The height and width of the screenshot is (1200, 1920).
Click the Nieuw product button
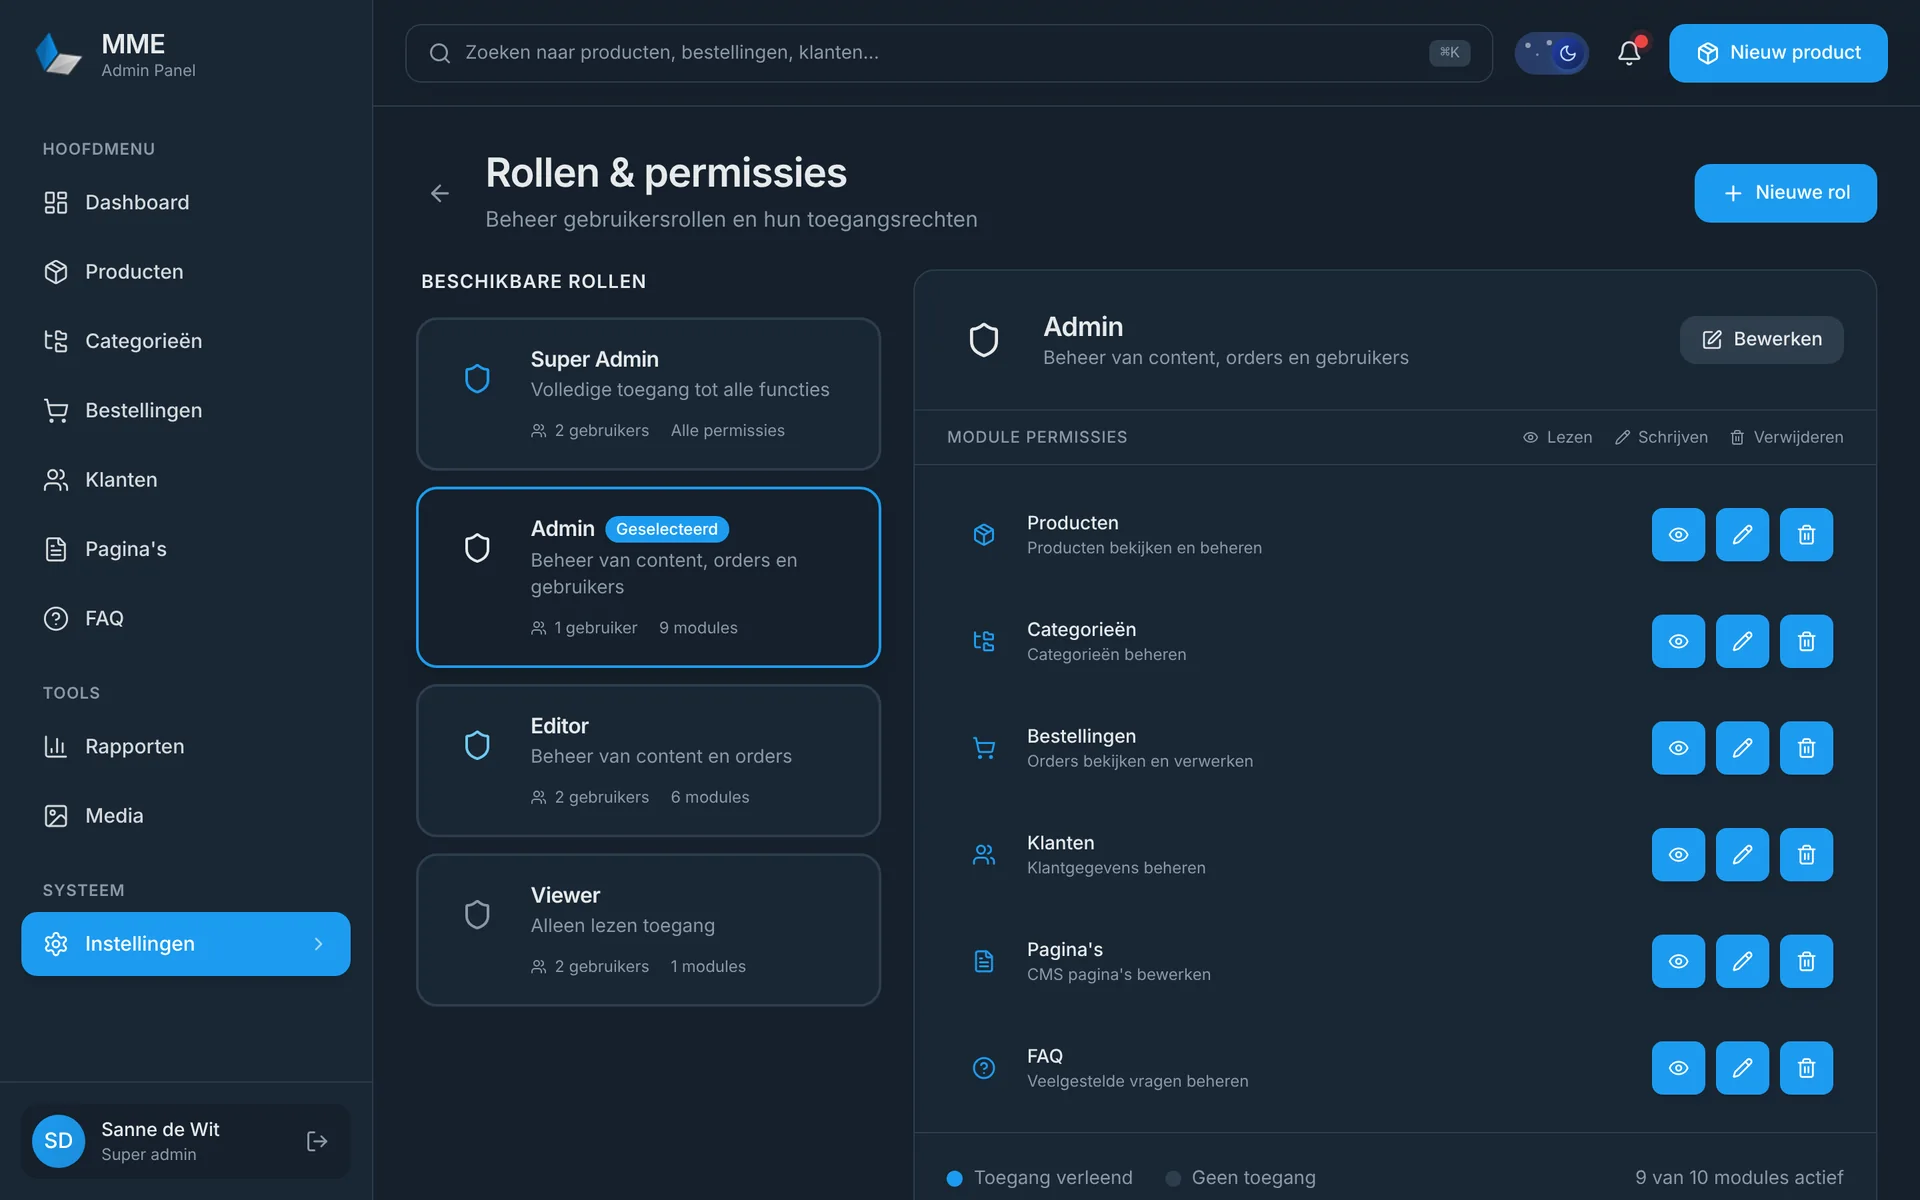[x=1778, y=53]
